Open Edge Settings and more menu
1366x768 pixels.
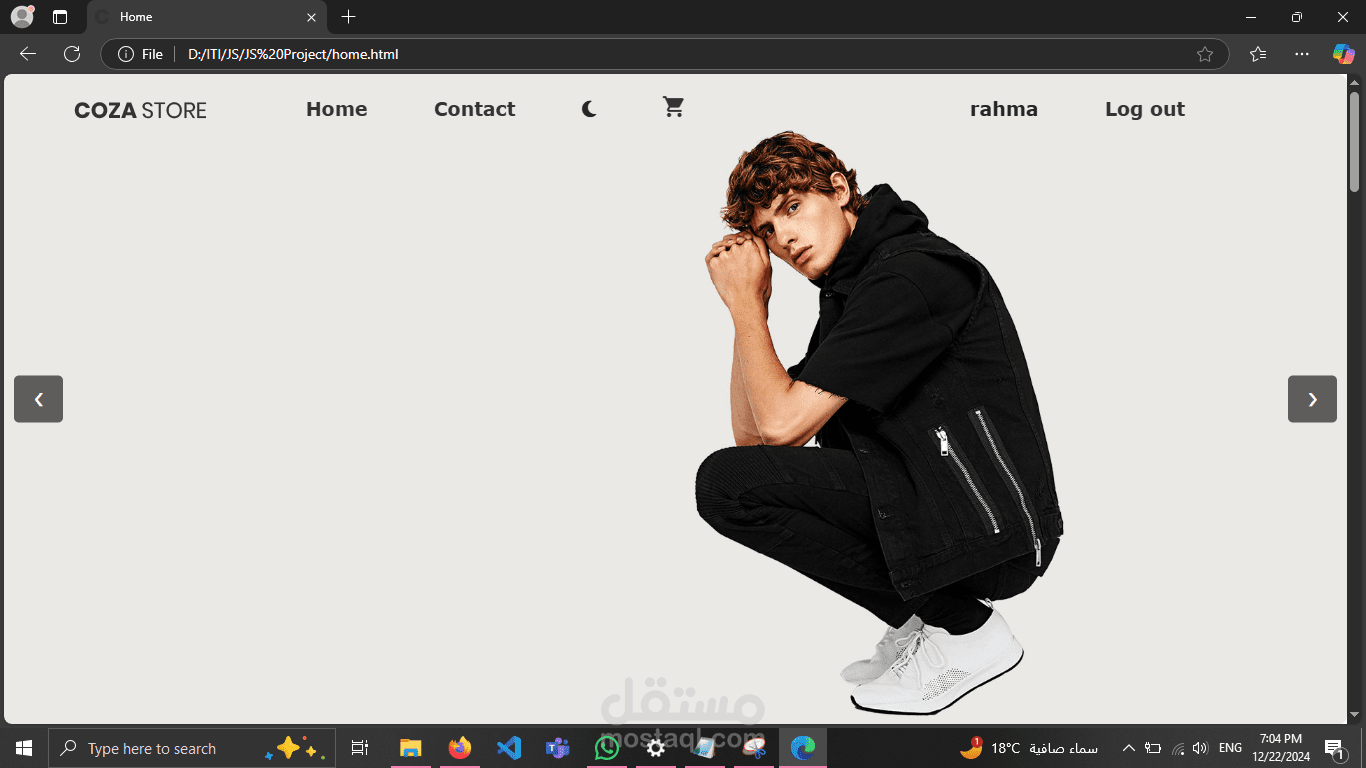coord(1301,54)
